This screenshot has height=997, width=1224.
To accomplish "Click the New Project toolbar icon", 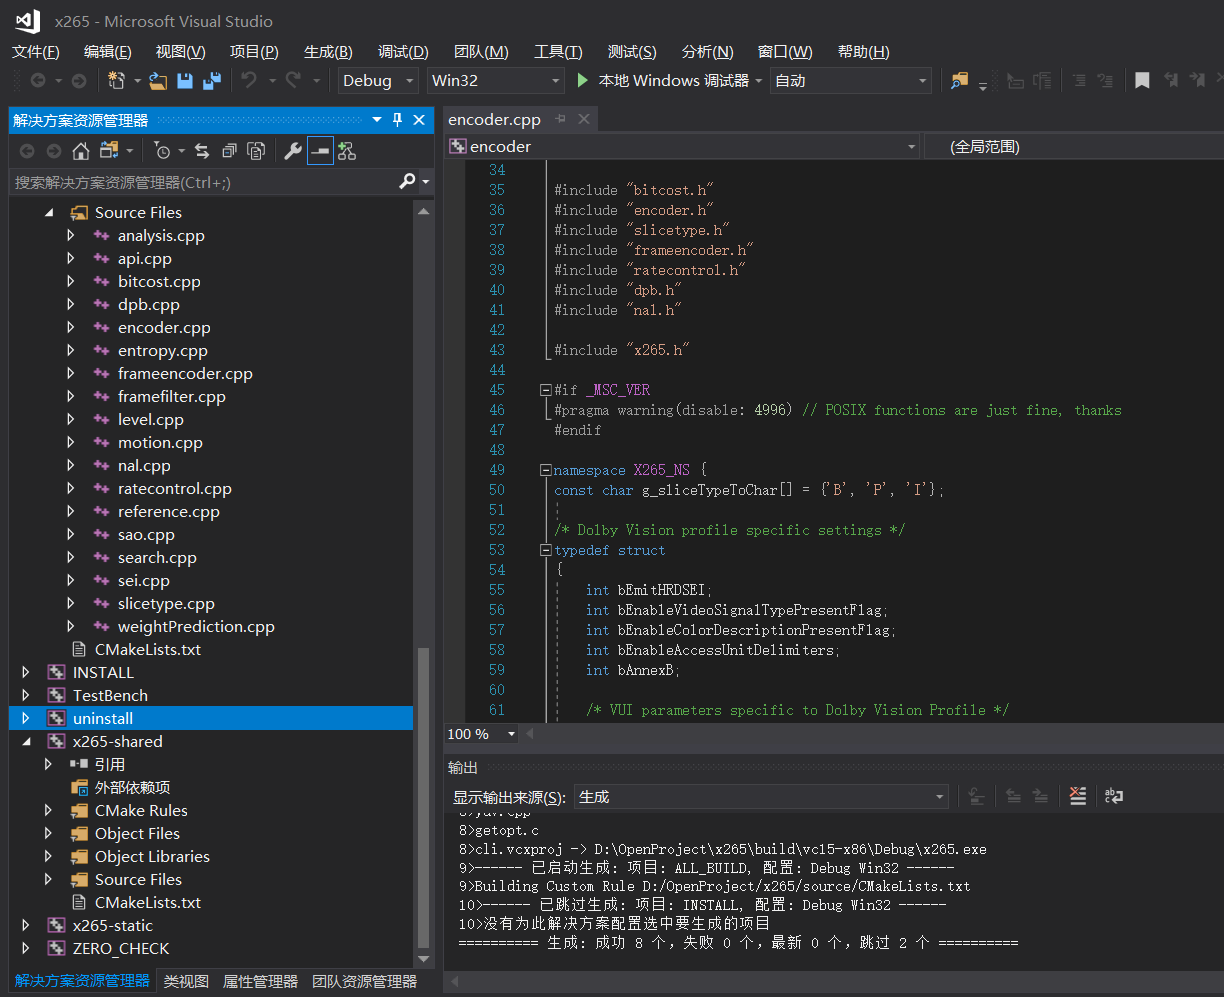I will click(116, 81).
